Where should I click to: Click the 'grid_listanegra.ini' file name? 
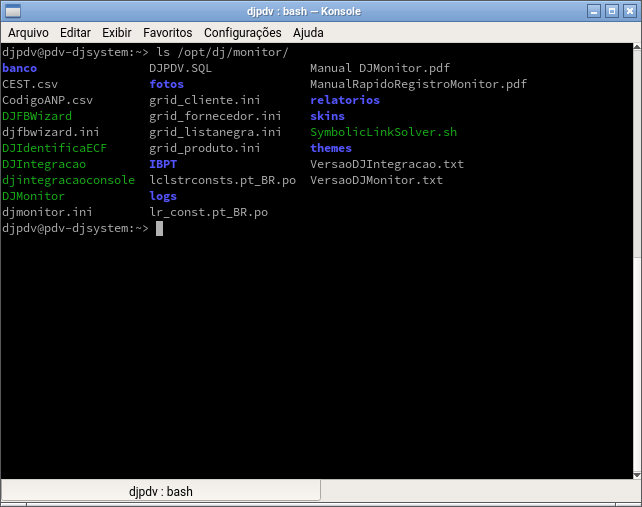(215, 132)
